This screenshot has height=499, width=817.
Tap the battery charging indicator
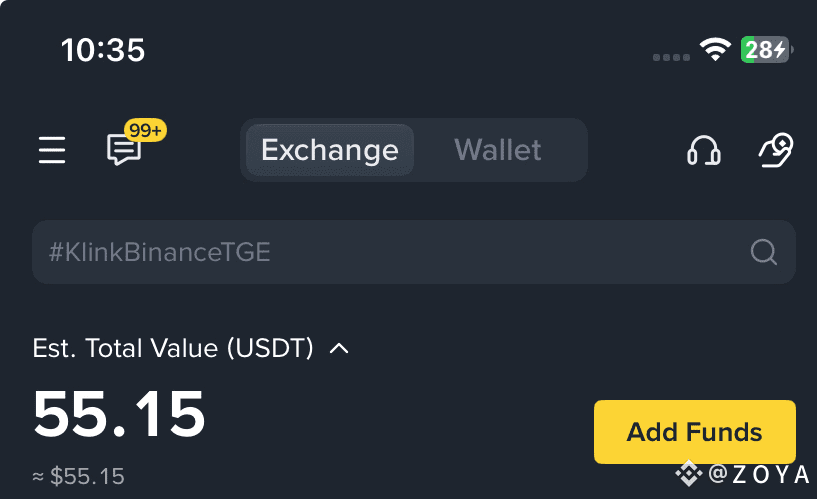[765, 49]
